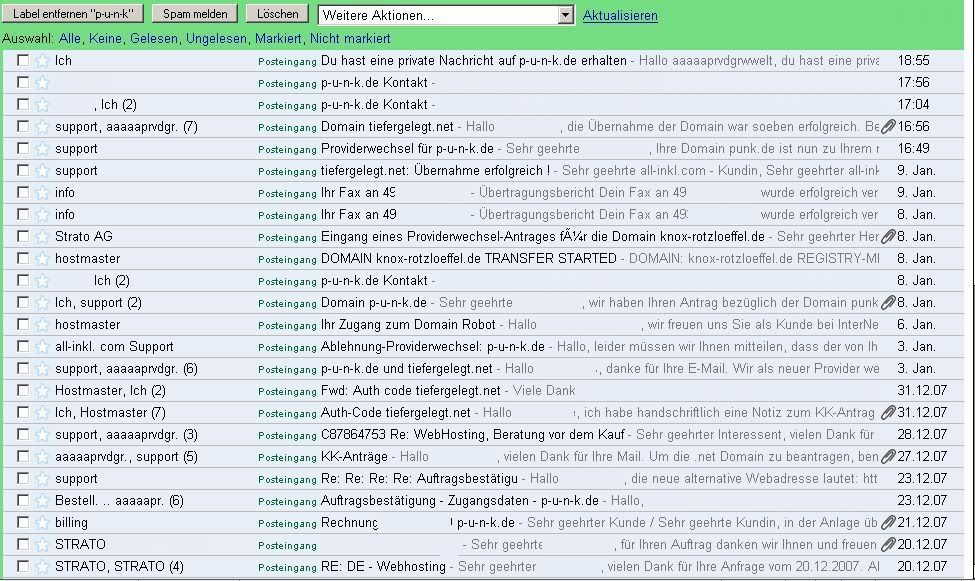The image size is (975, 581).
Task: Star the Providerwechsel für p-u-n-k.de email
Action: 42,149
